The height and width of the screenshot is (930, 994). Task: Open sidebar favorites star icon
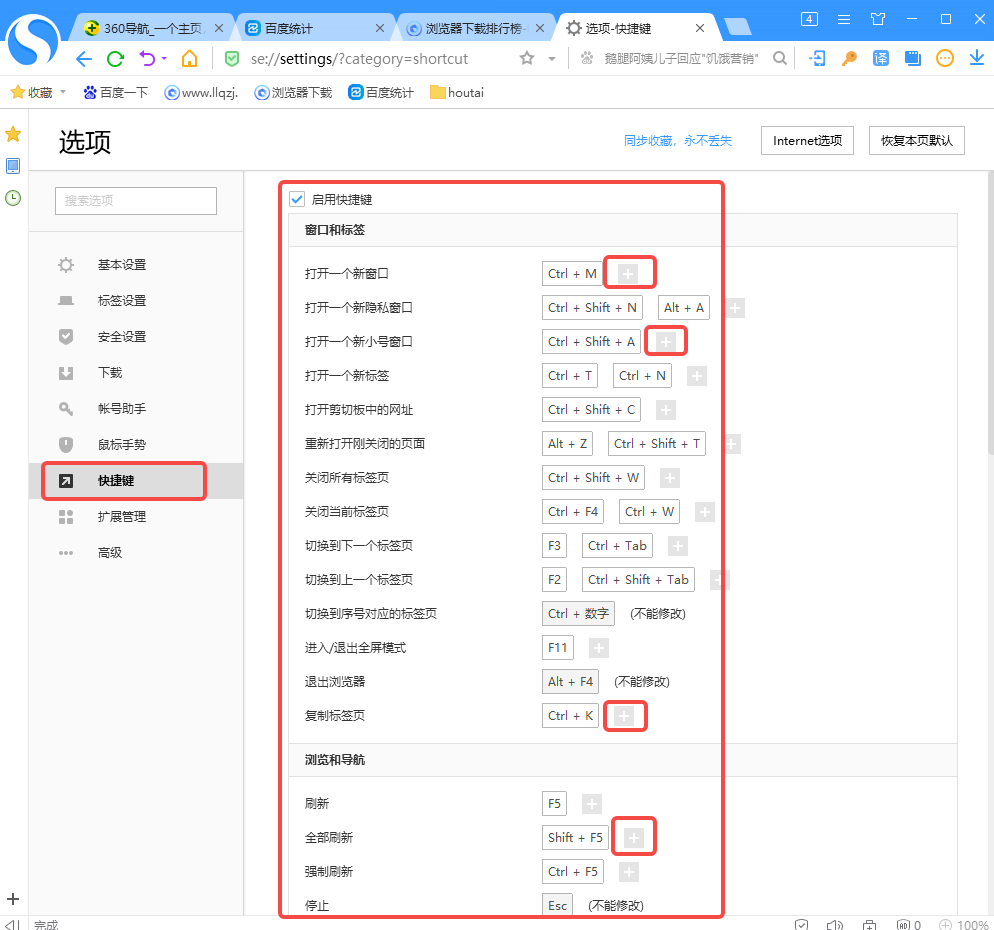(x=13, y=134)
